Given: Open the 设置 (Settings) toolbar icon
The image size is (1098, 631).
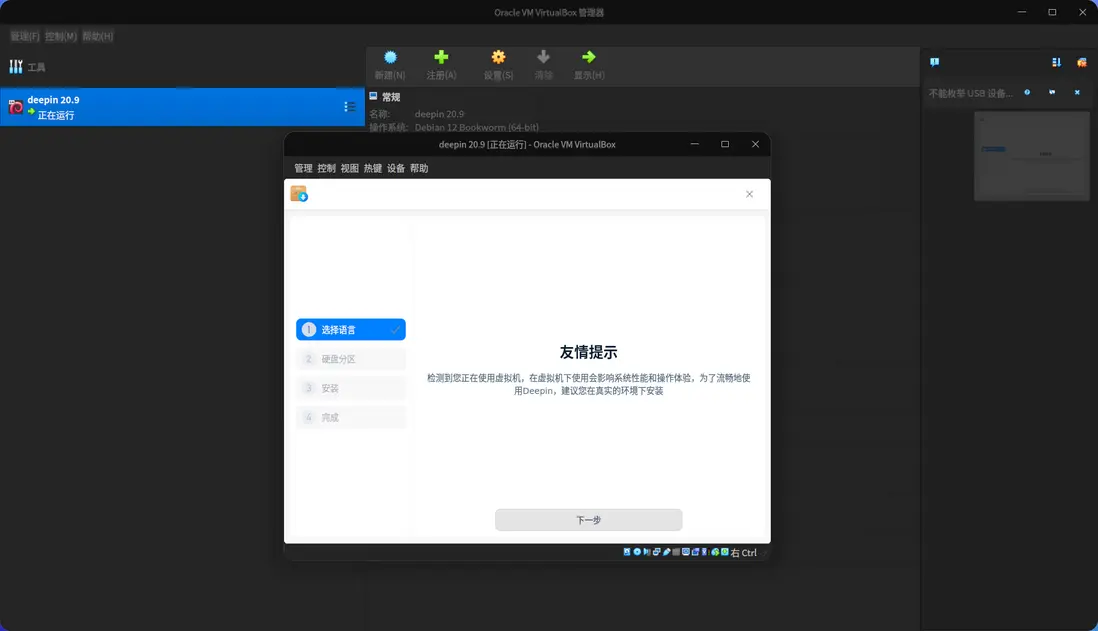Looking at the screenshot, I should point(497,62).
